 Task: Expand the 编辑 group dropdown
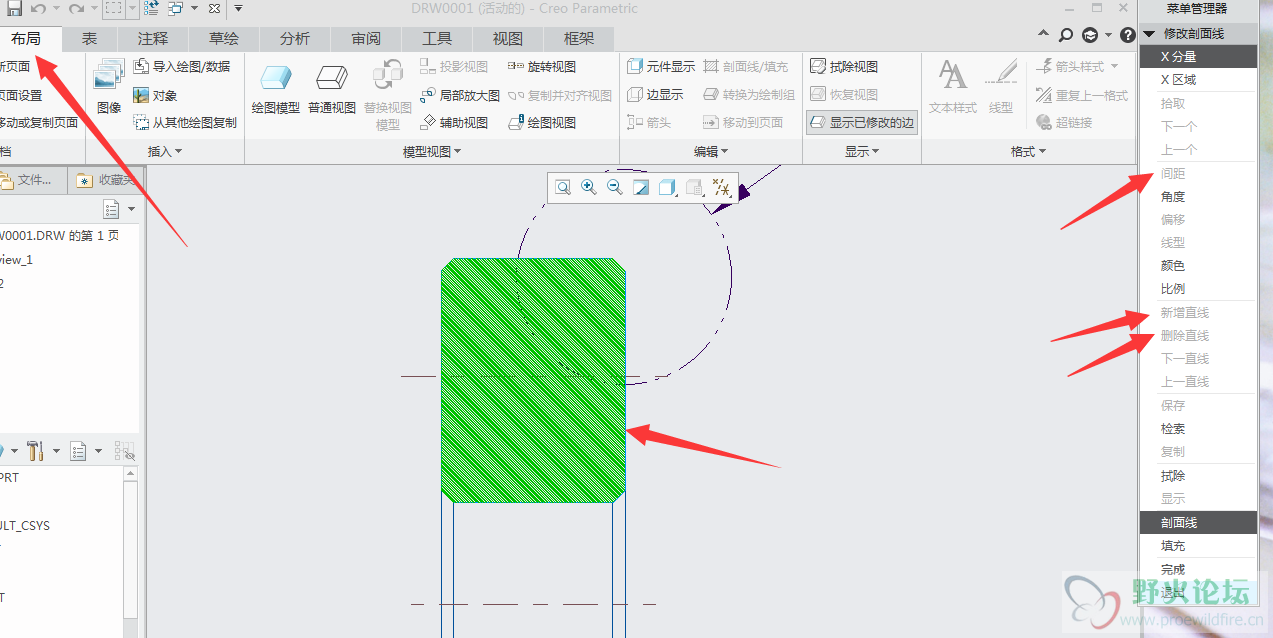click(711, 151)
